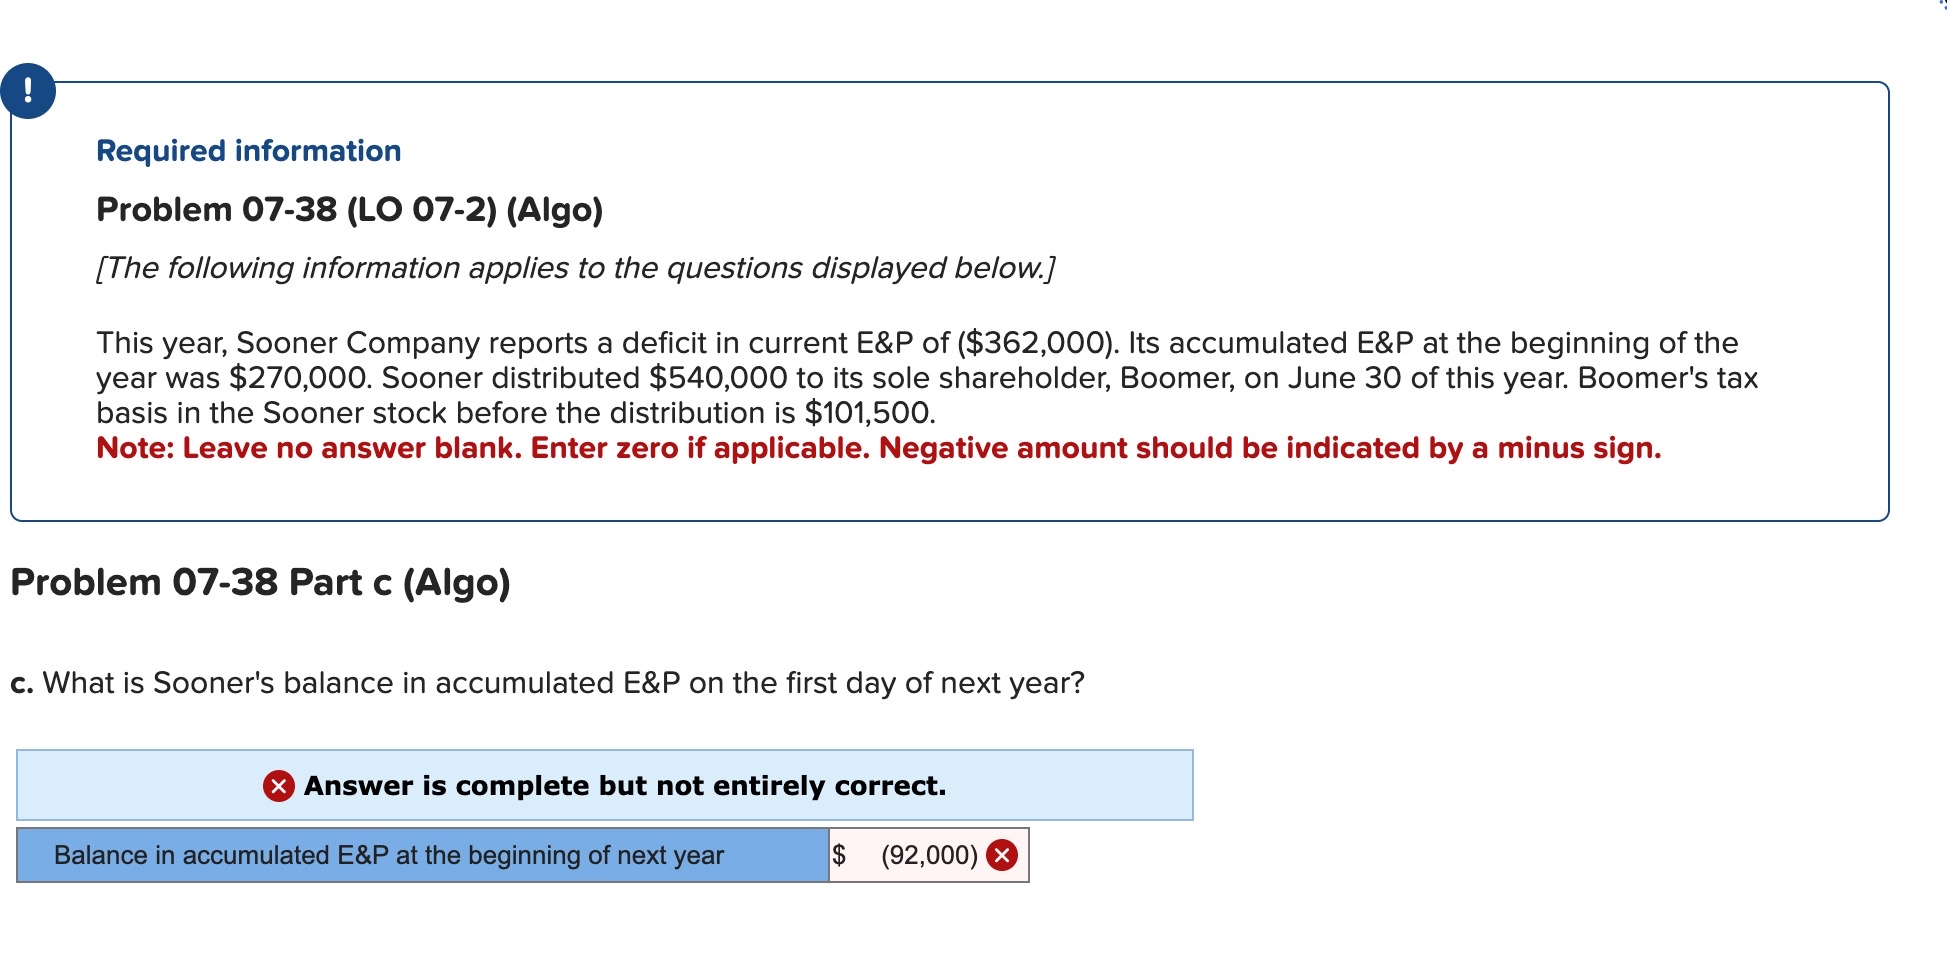Screen dimensions: 1947x960
Task: Click the Balance in accumulated E&P row label
Action: (388, 855)
